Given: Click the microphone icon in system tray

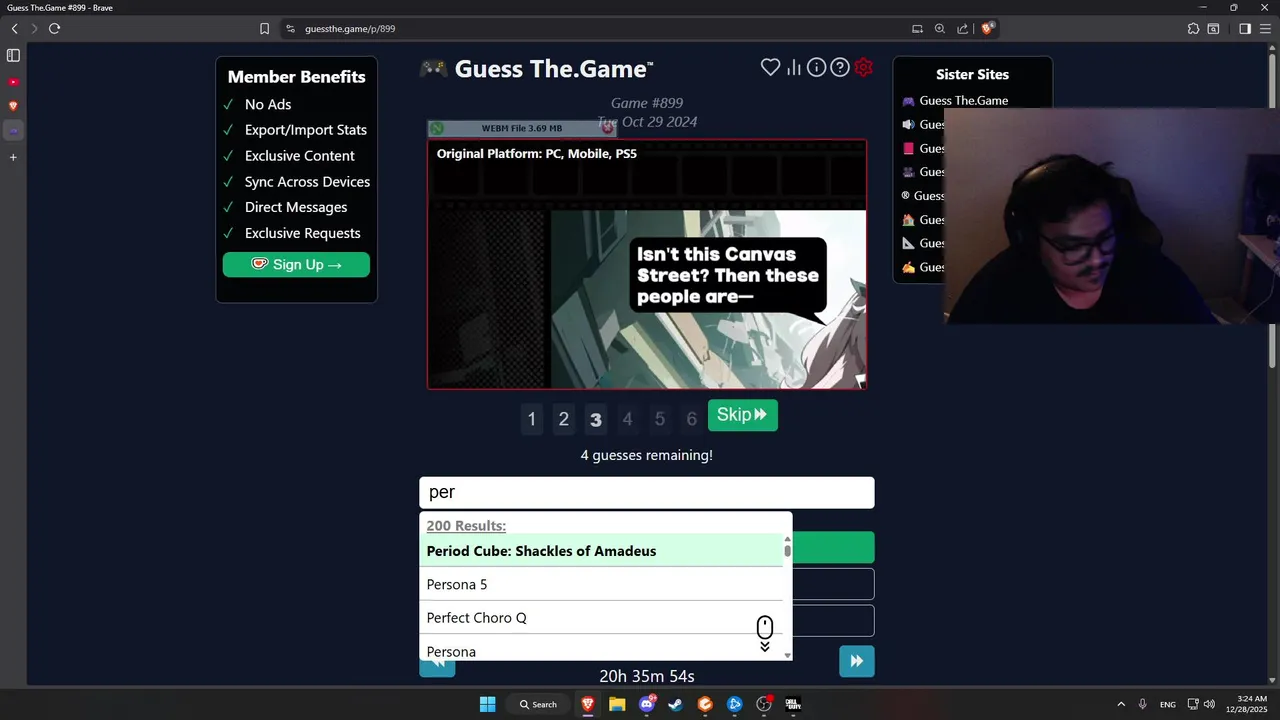Looking at the screenshot, I should tap(1142, 704).
